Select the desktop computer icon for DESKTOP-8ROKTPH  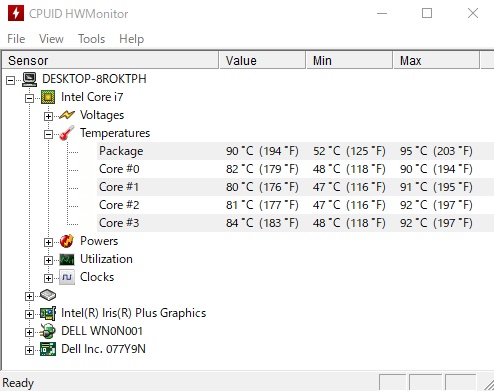29,79
